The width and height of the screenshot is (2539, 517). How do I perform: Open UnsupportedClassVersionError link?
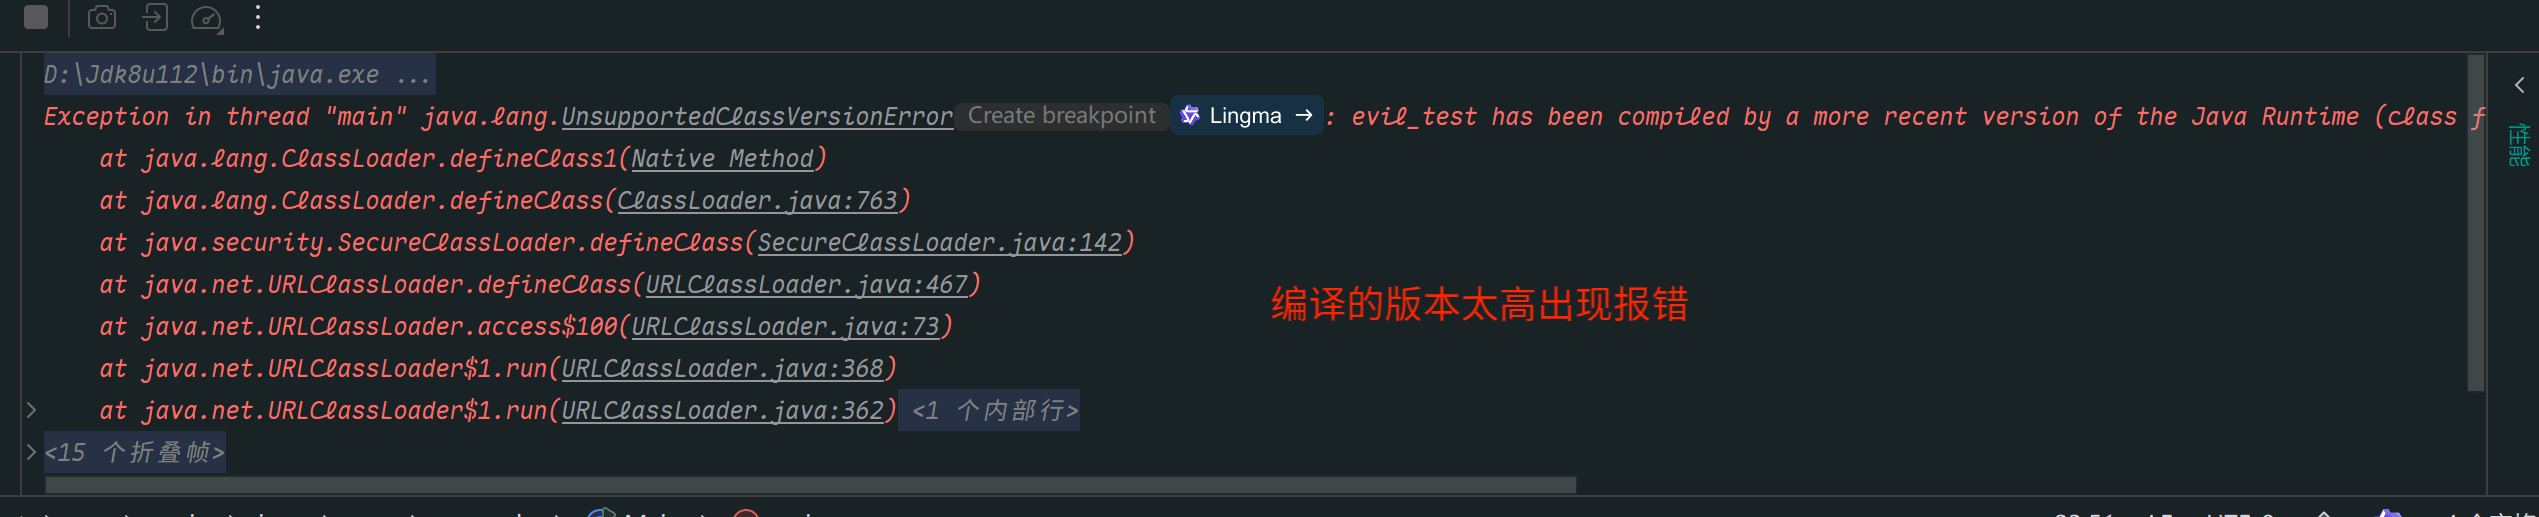[757, 117]
